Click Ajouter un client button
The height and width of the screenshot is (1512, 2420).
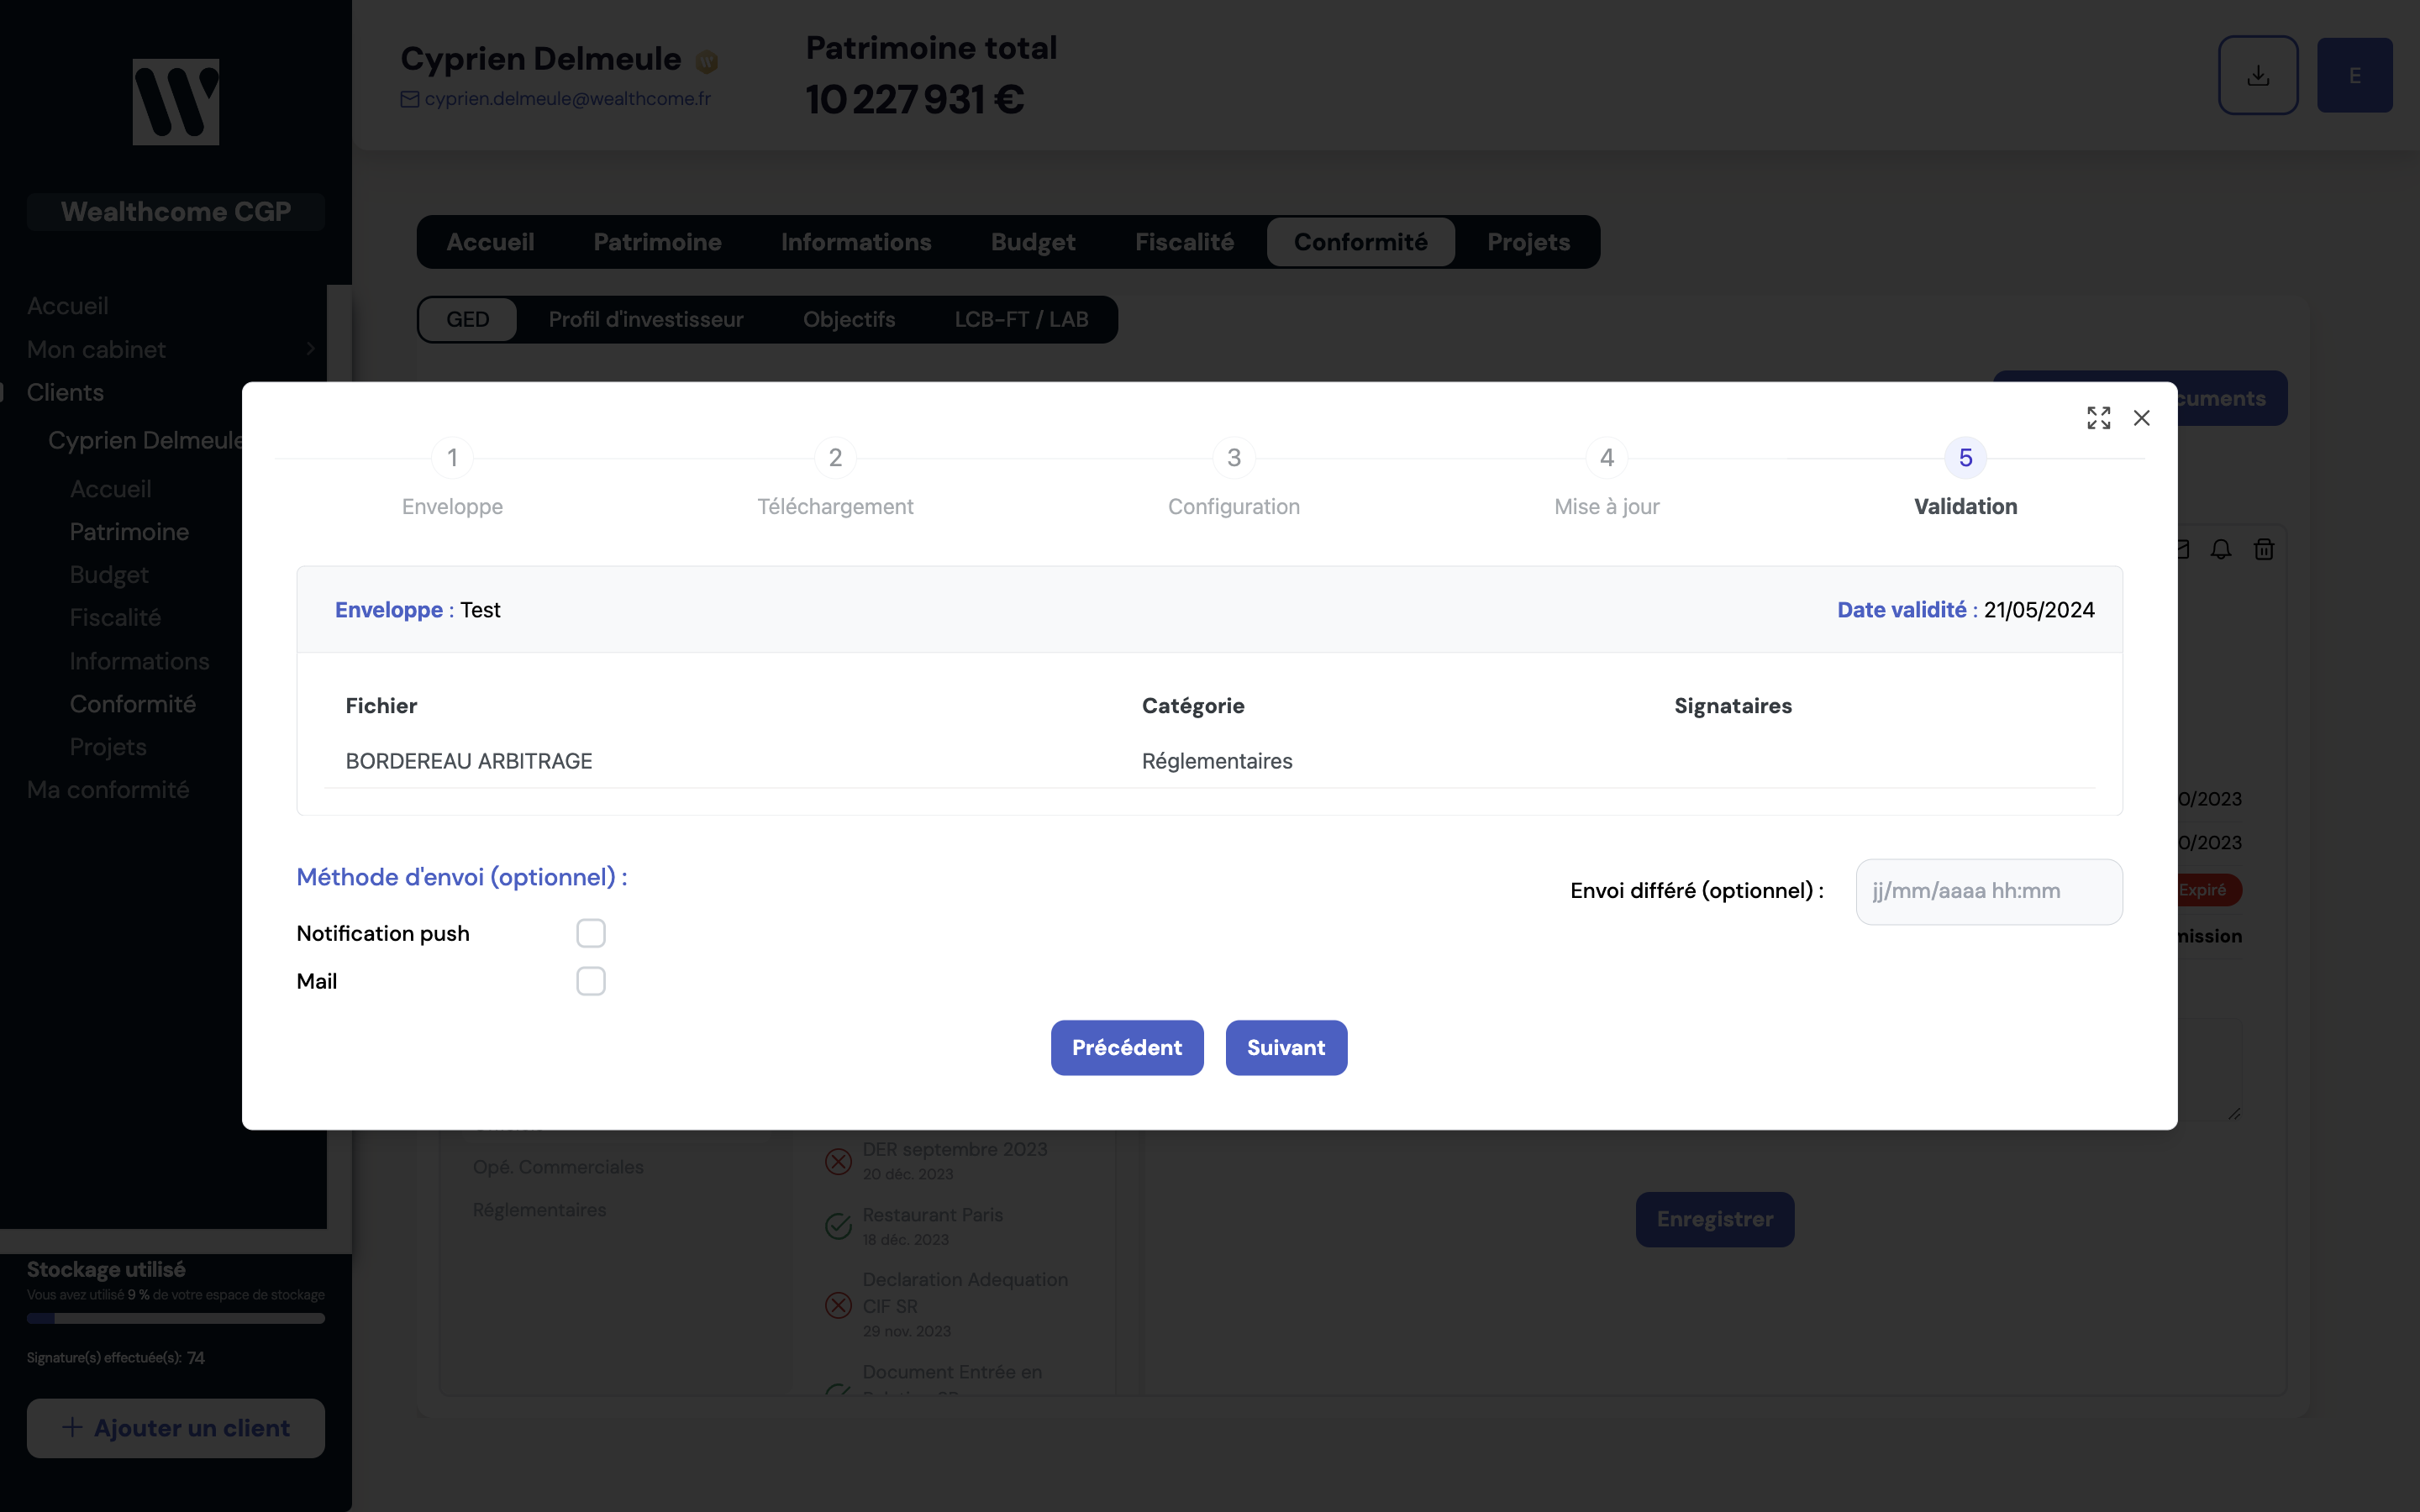pyautogui.click(x=176, y=1428)
